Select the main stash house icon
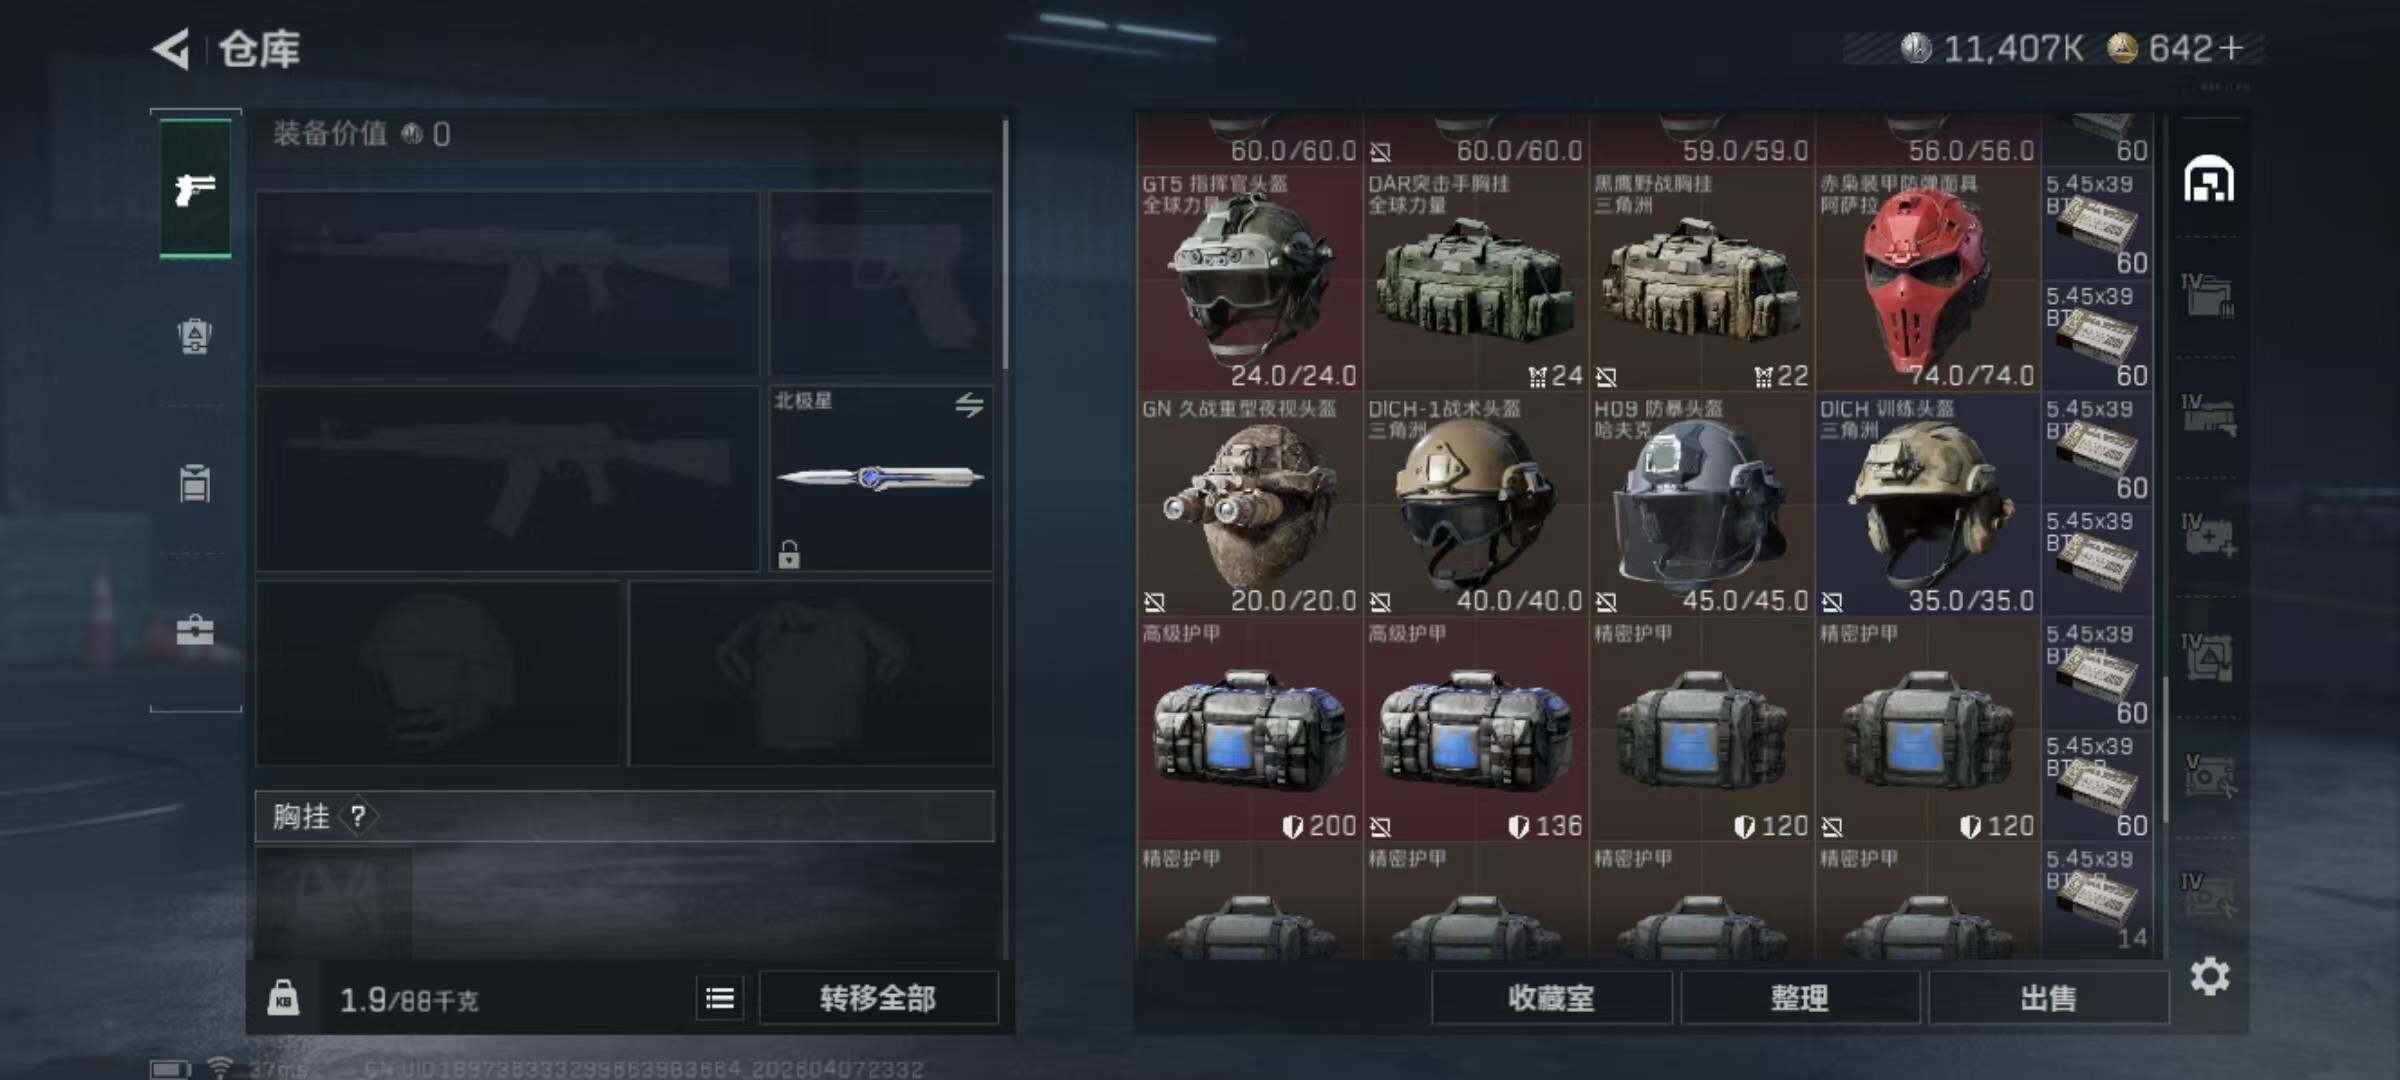The height and width of the screenshot is (1080, 2400). pos(2209,180)
